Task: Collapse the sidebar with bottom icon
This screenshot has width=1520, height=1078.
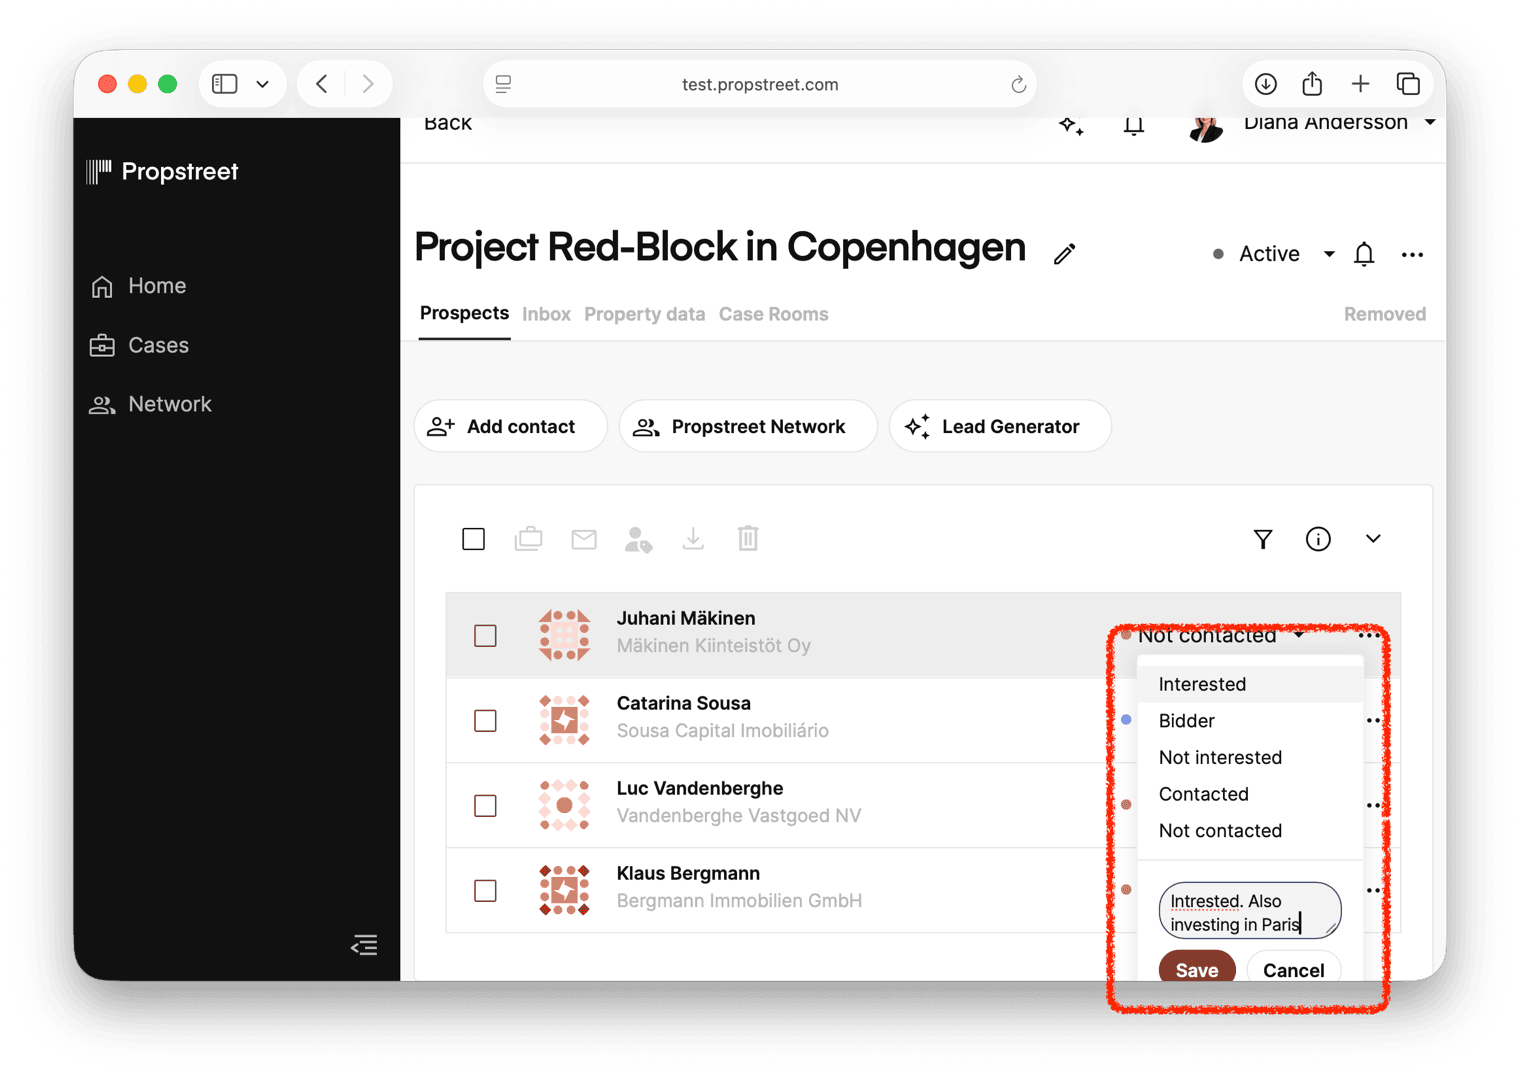Action: (x=364, y=945)
